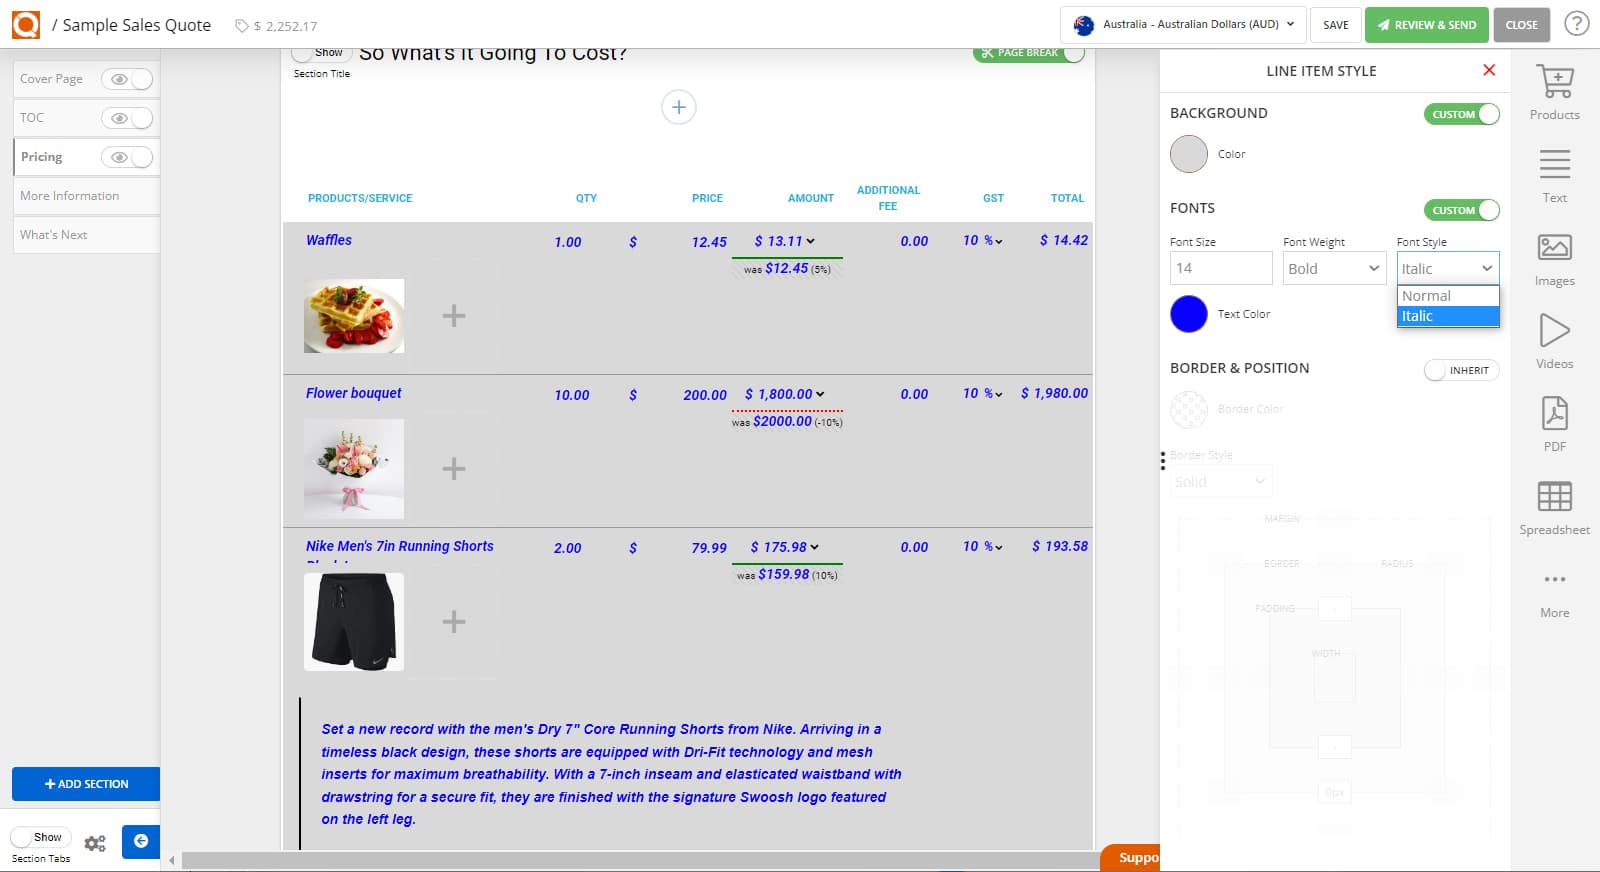The height and width of the screenshot is (872, 1600).
Task: Toggle Show Section Tabs switch
Action: coord(40,837)
